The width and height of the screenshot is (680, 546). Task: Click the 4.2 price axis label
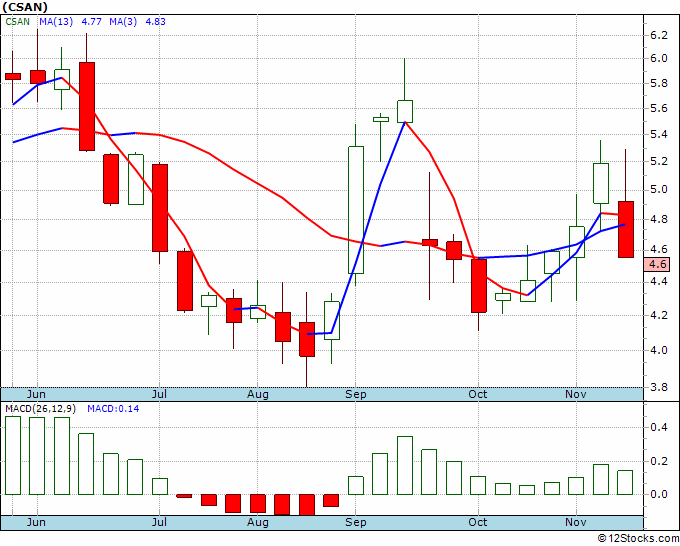click(x=658, y=315)
